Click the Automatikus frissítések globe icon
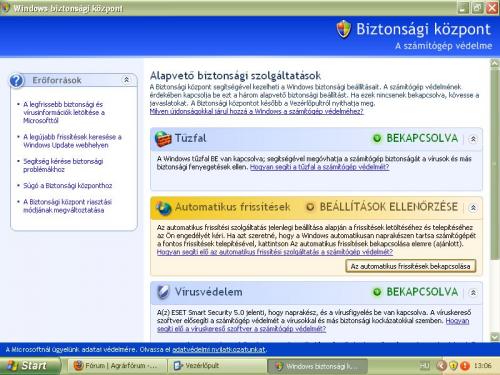The height and width of the screenshot is (375, 500). click(x=163, y=208)
